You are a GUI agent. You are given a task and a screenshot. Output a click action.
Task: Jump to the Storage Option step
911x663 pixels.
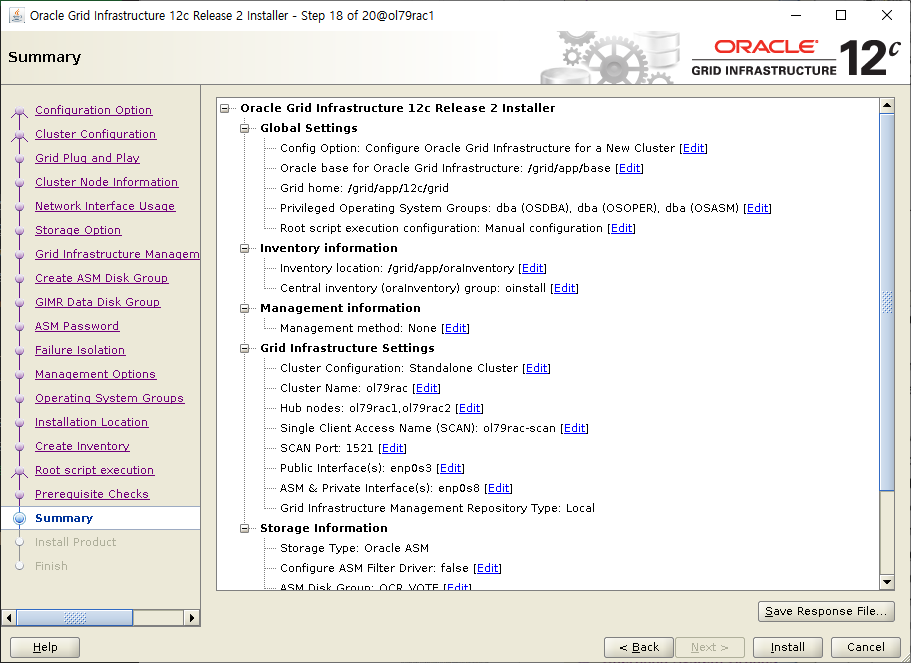coord(78,230)
